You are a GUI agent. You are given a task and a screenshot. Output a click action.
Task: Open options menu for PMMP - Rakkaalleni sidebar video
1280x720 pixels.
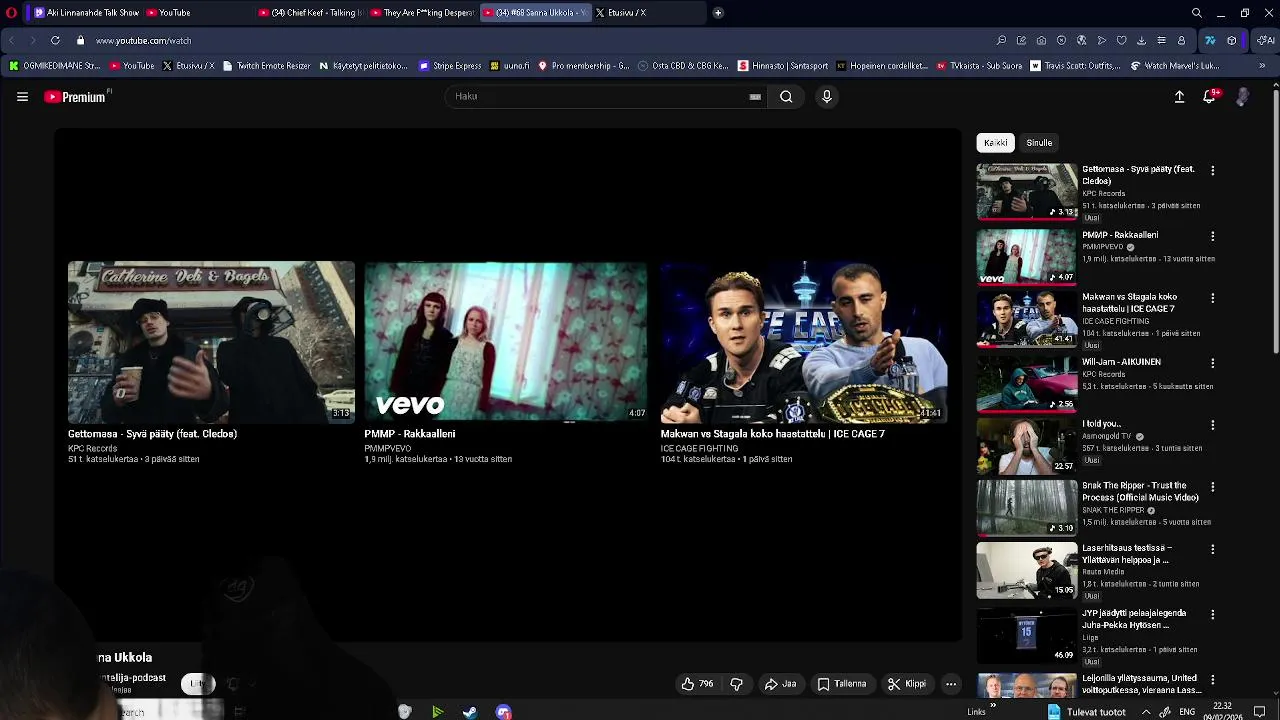[1212, 237]
